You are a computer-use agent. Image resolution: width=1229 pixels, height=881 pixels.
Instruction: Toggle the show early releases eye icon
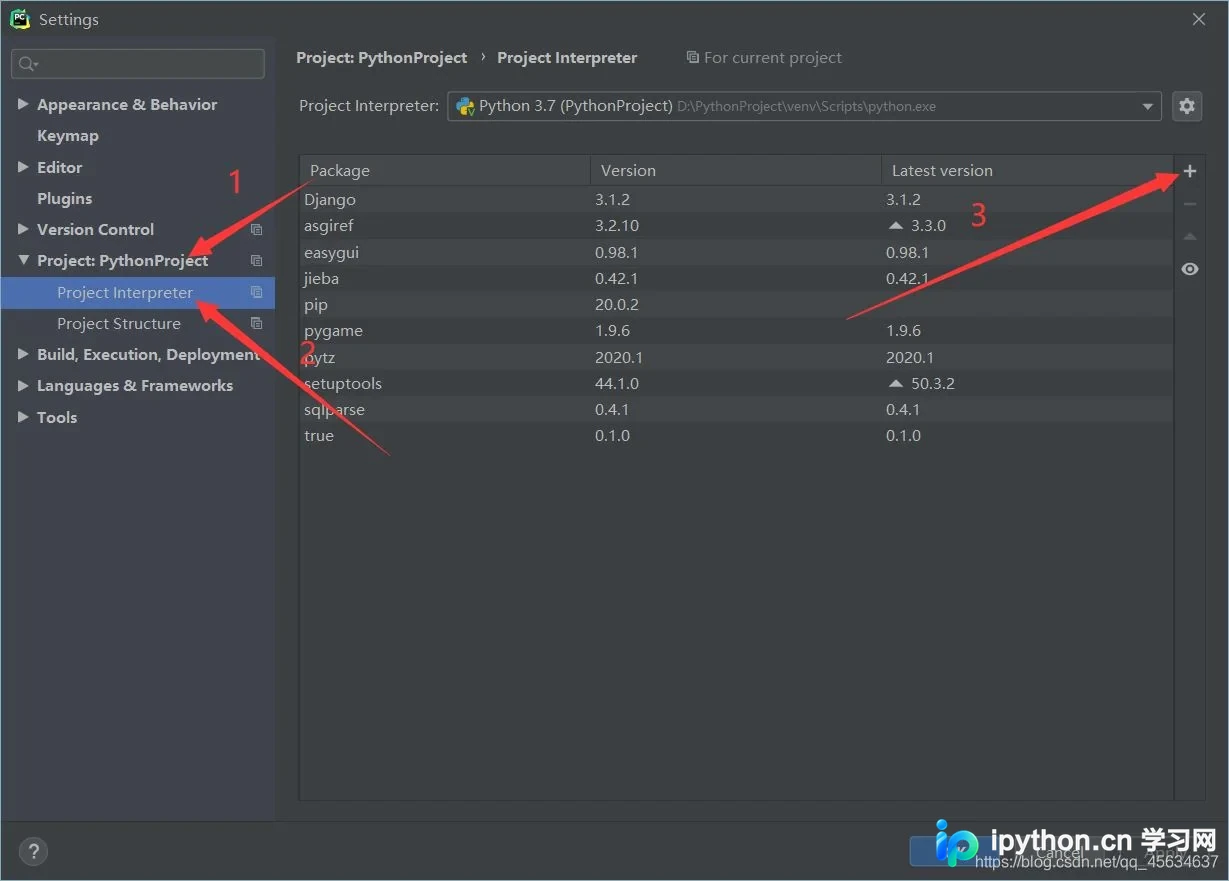(1189, 269)
